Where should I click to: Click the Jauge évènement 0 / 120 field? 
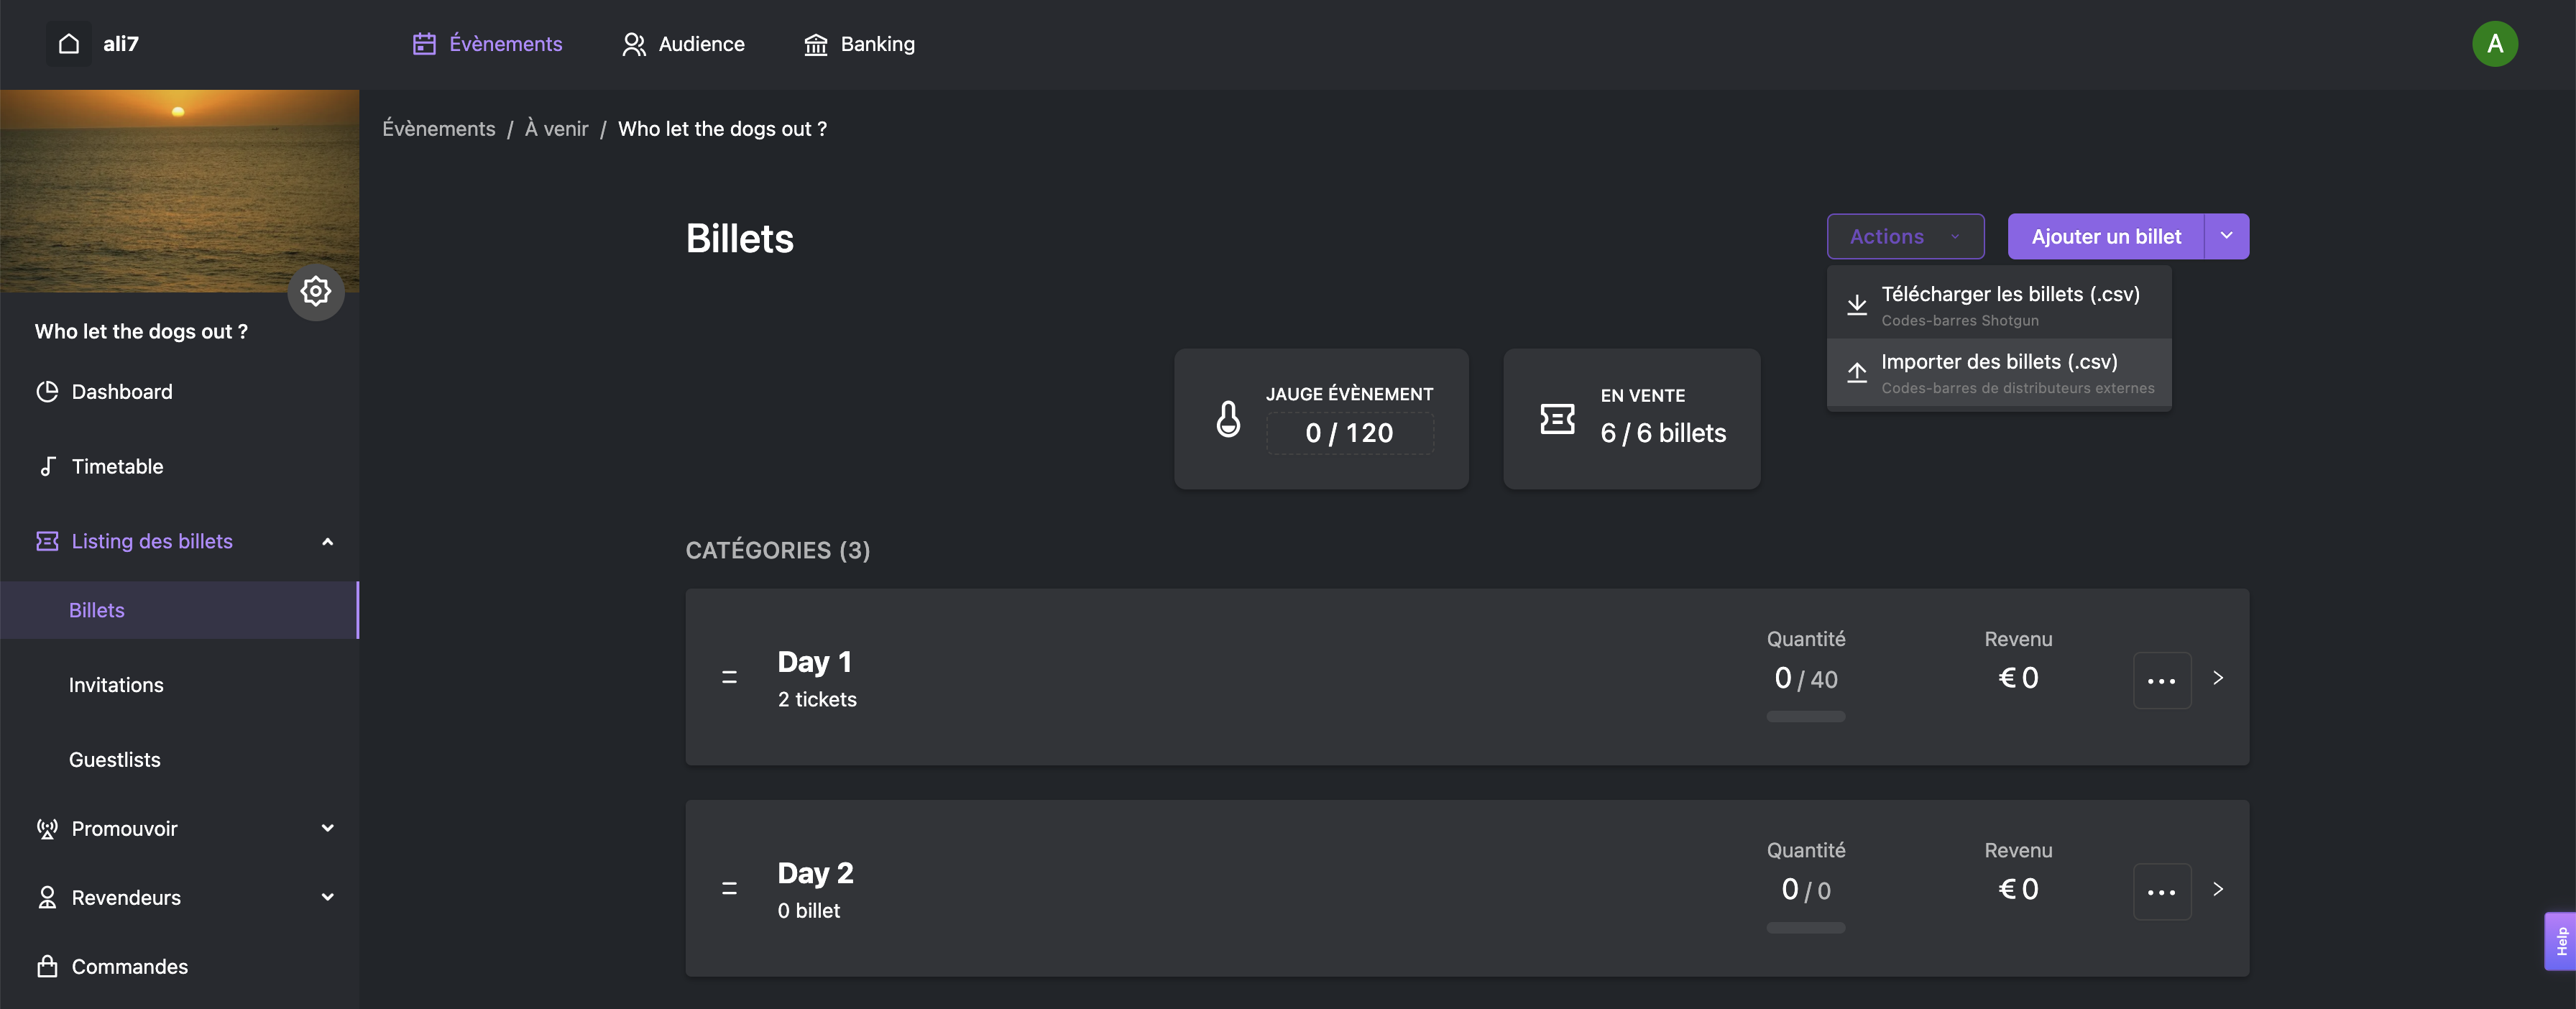click(1348, 433)
